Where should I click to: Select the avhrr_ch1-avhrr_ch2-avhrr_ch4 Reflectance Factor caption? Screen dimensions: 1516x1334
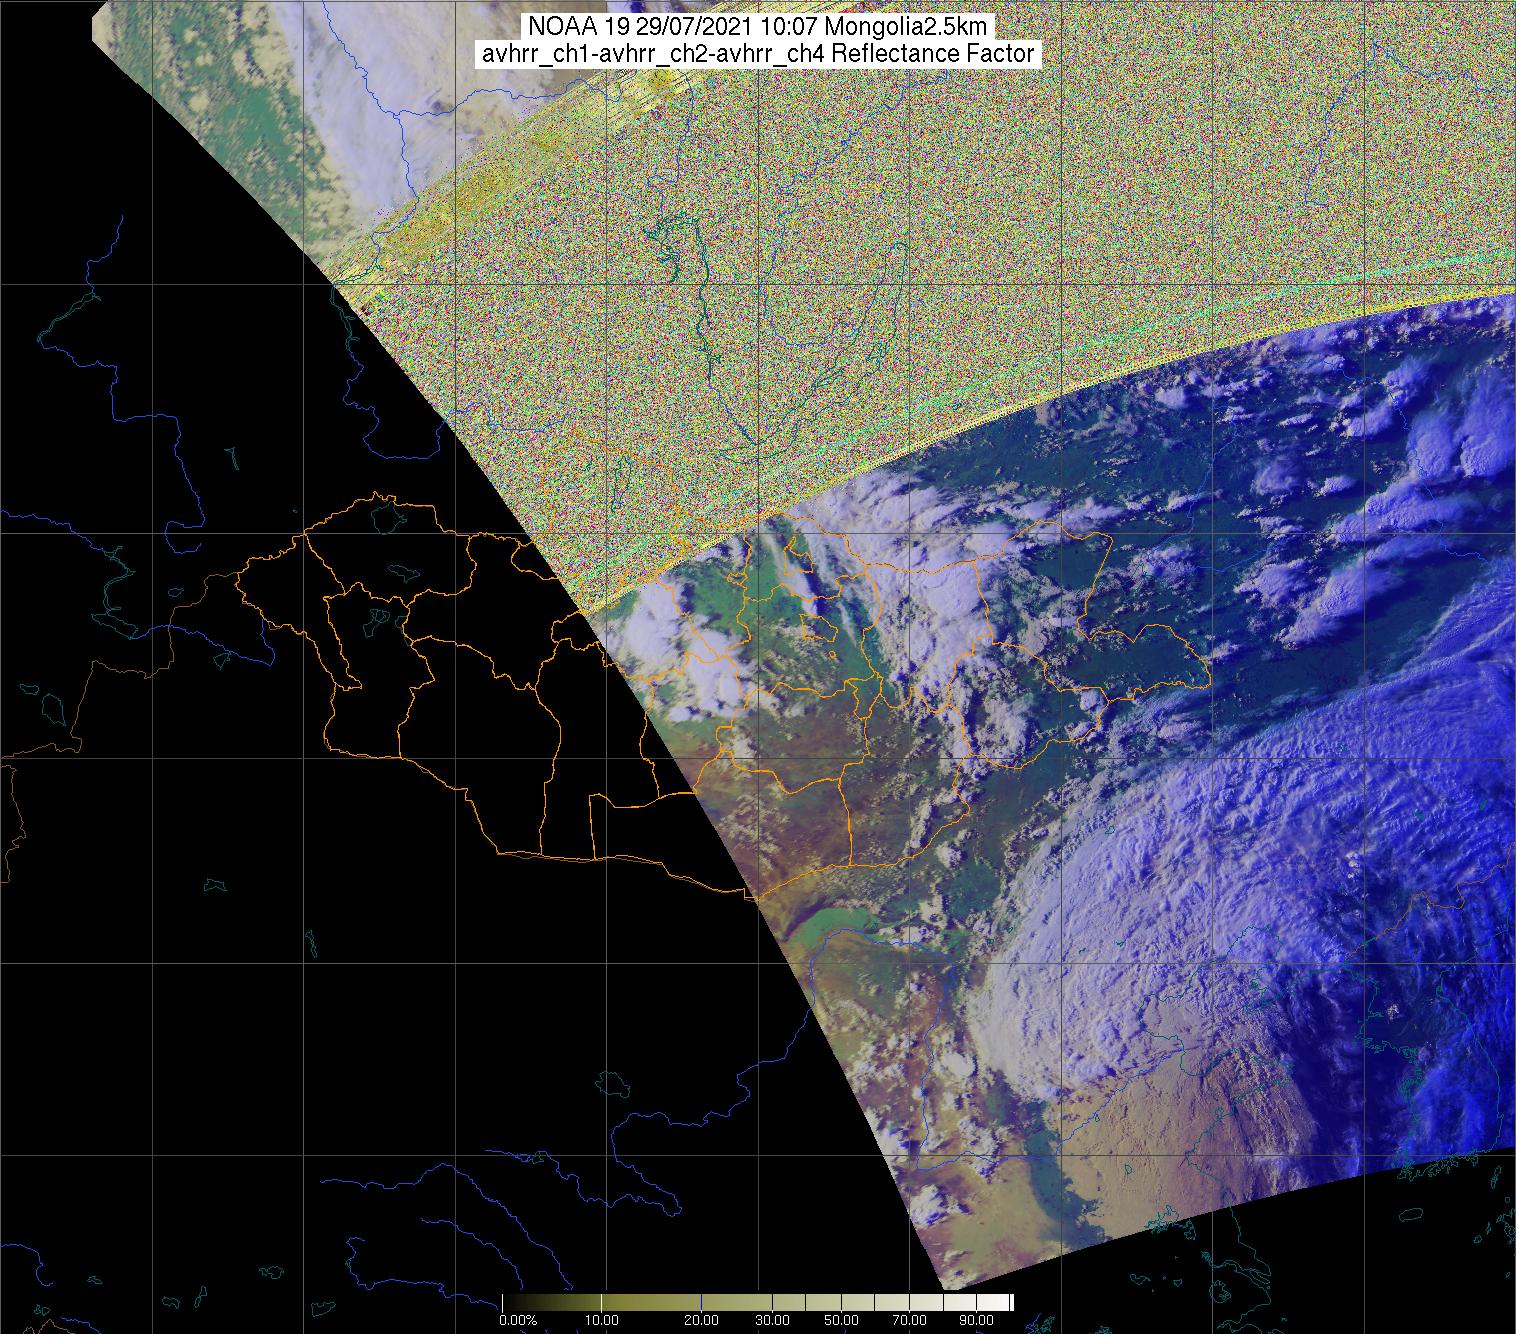coord(758,54)
